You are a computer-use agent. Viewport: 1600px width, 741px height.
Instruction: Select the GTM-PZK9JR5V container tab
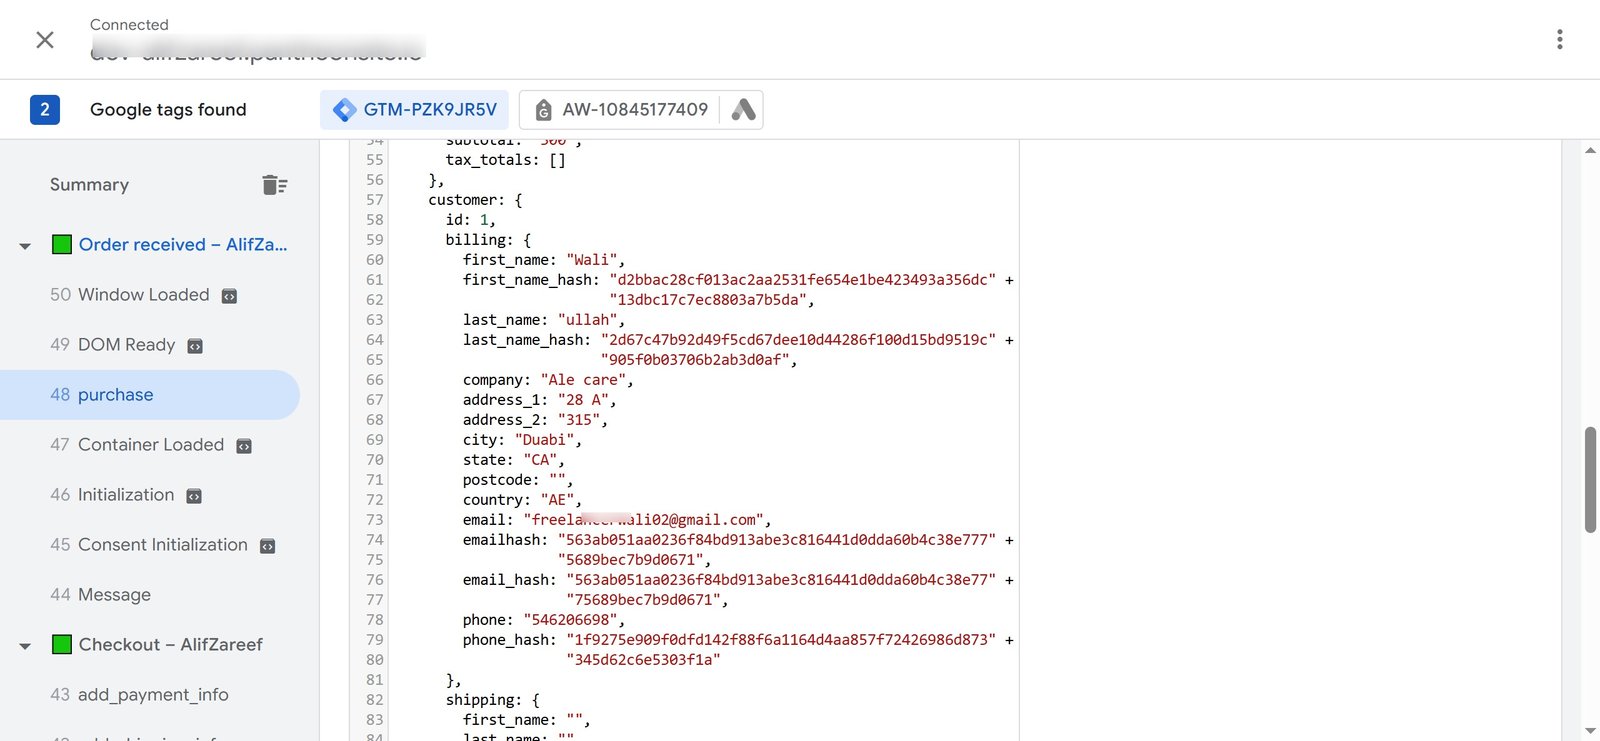point(414,110)
